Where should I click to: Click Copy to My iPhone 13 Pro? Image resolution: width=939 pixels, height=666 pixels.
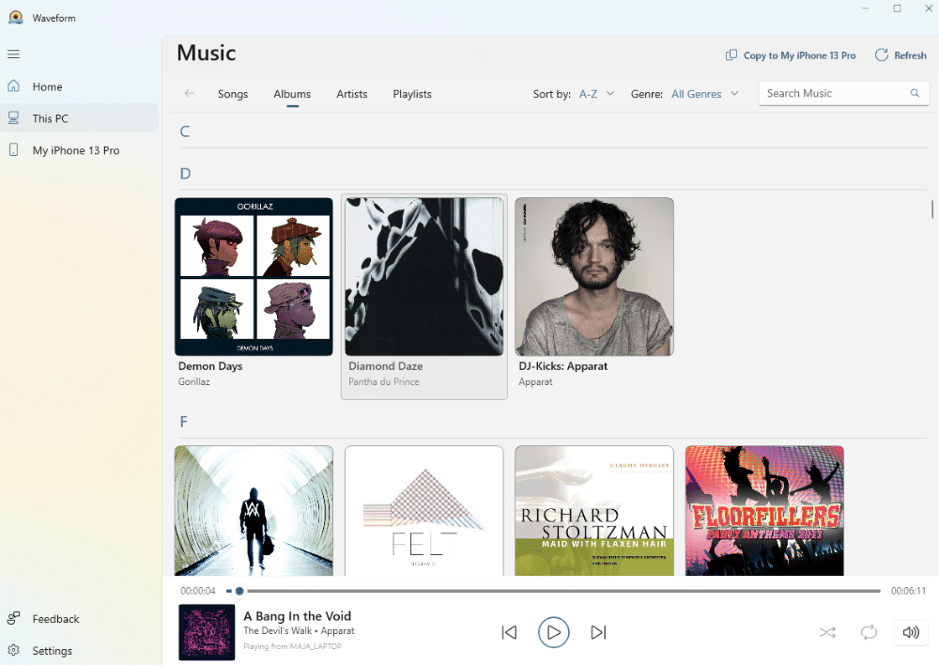[x=790, y=55]
